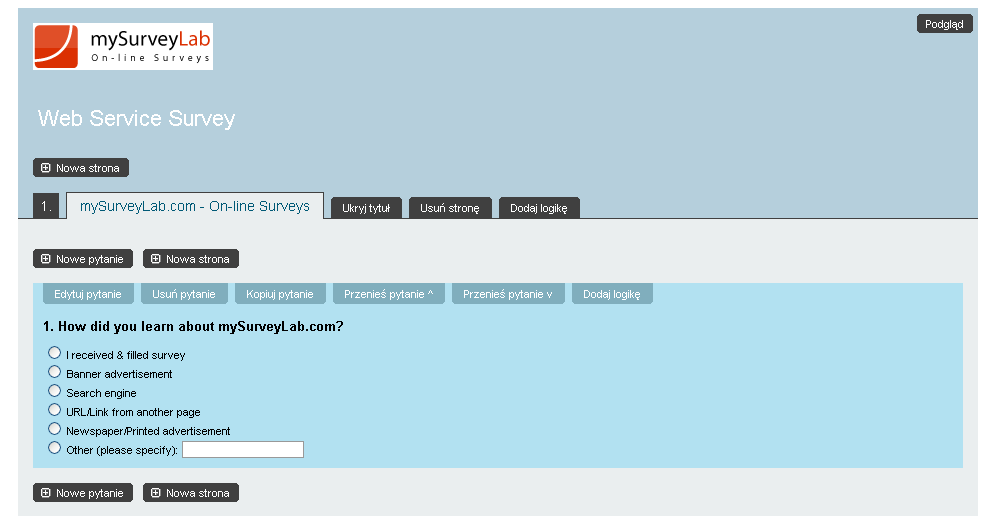Add question with bottom Nowe pytanie button
The image size is (995, 516).
[83, 493]
